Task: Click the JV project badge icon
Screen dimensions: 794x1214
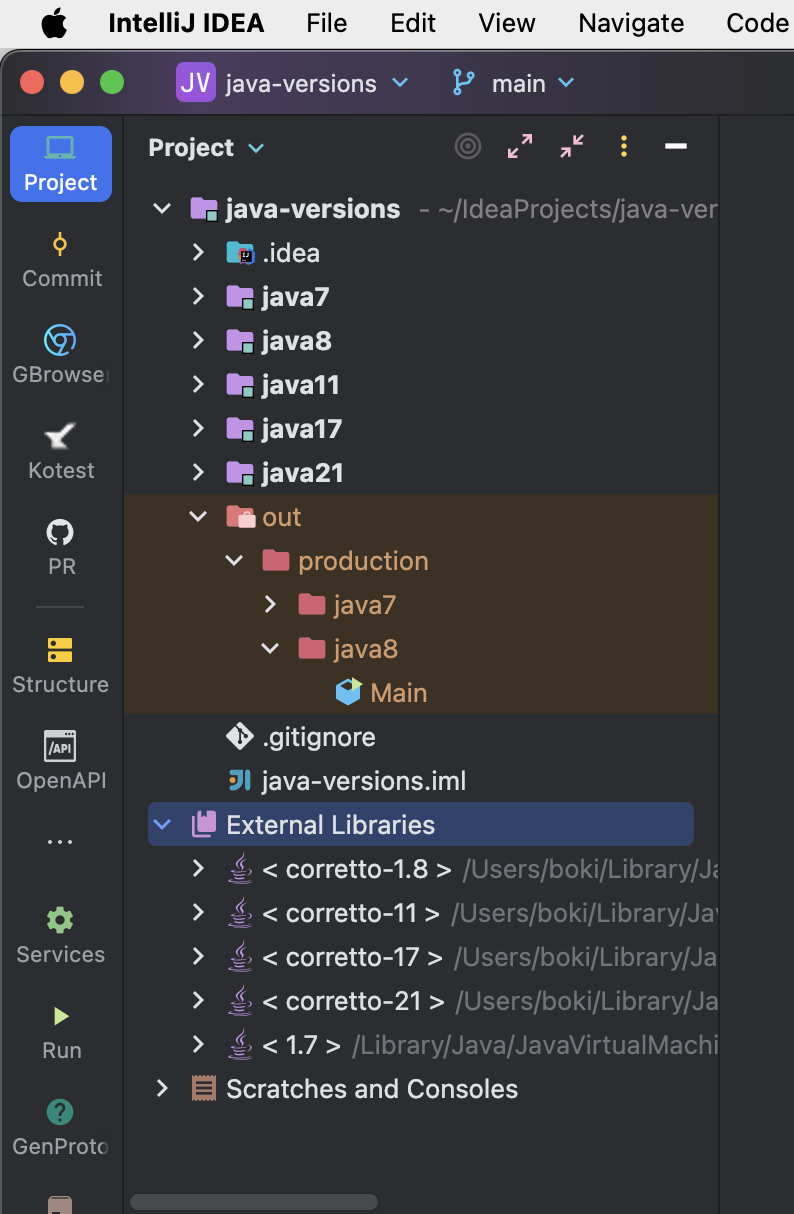Action: click(196, 83)
